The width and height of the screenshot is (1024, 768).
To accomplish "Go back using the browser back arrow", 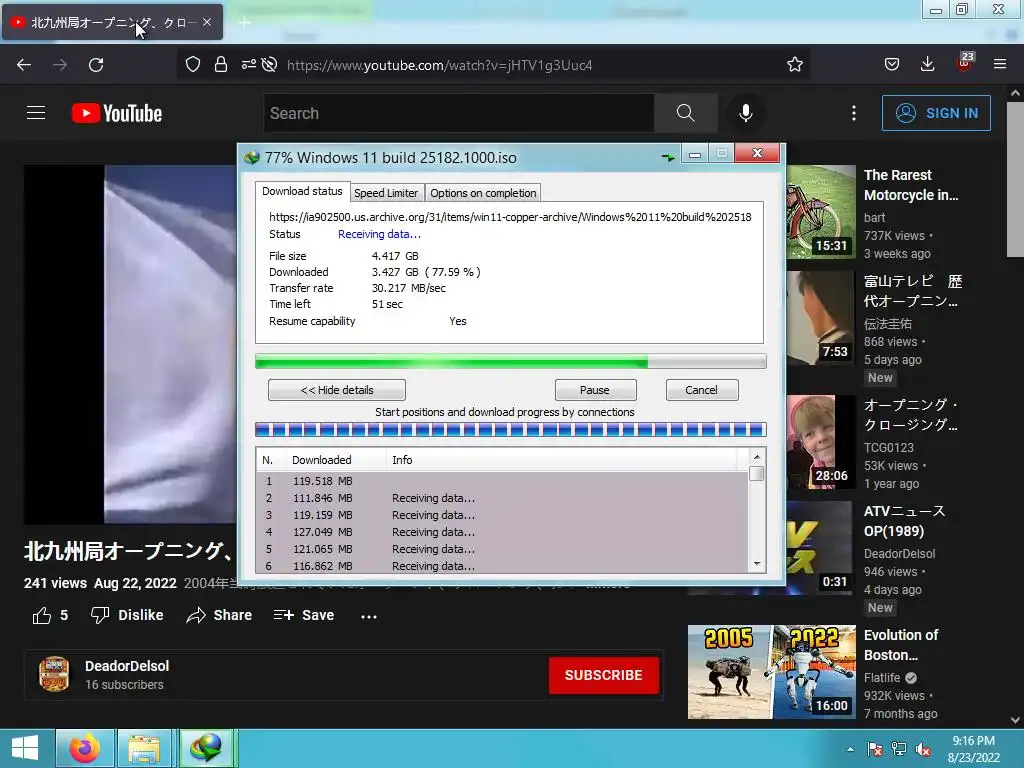I will click(x=24, y=65).
